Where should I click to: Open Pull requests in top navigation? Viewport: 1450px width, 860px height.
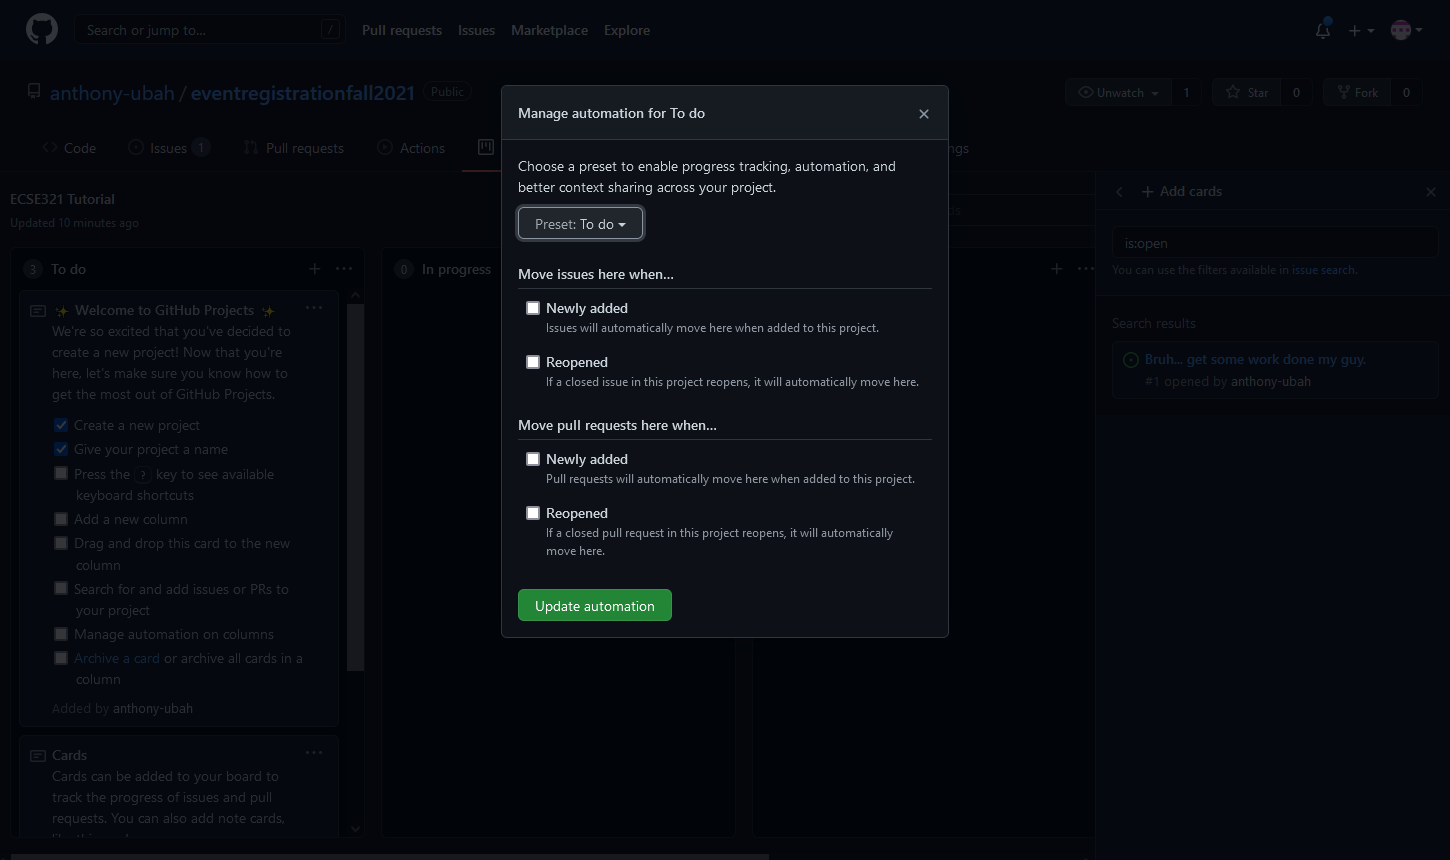[x=401, y=30]
